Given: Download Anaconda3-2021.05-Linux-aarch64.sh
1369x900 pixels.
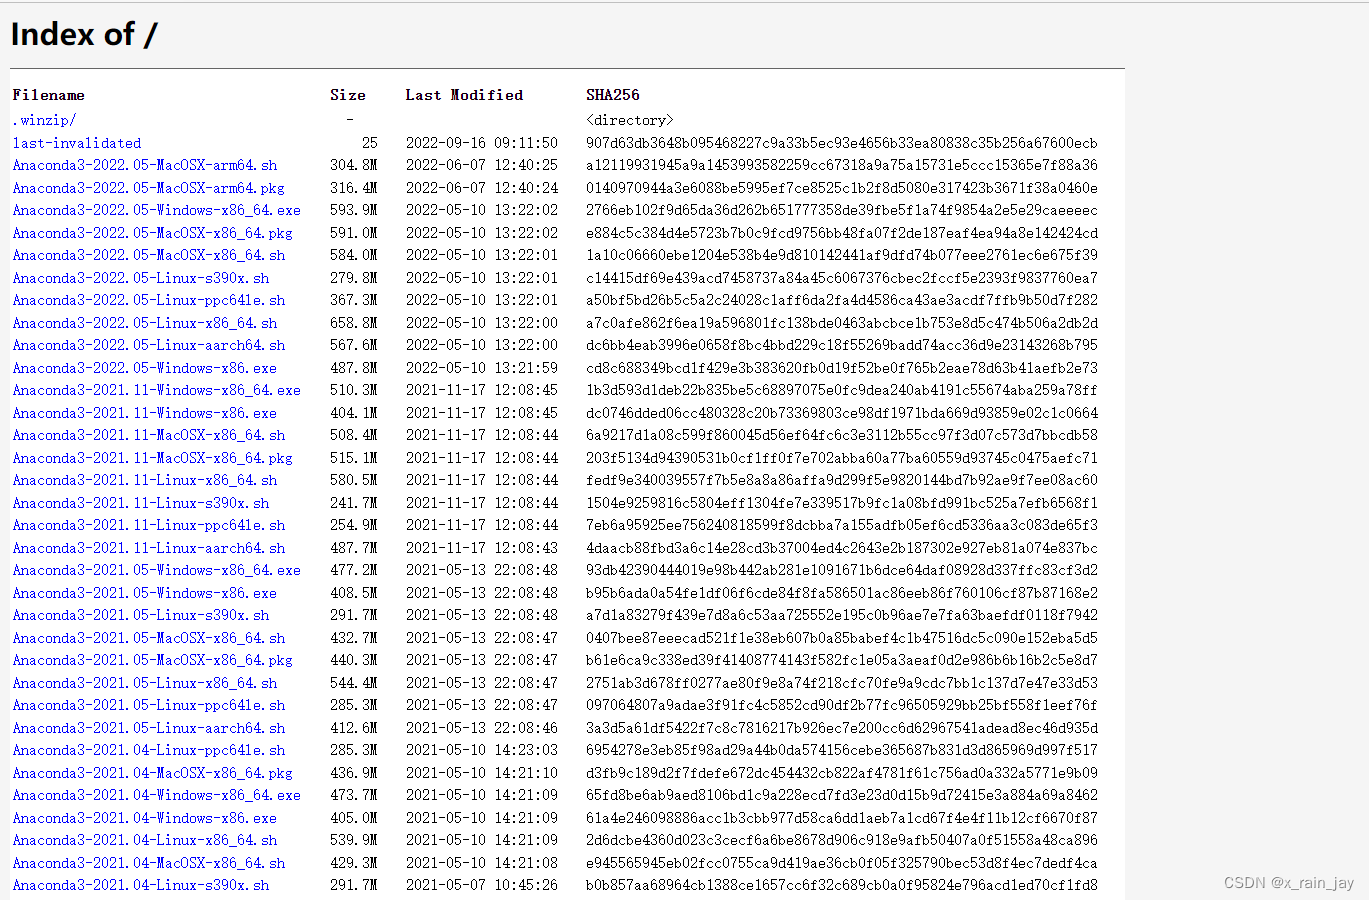Looking at the screenshot, I should [149, 728].
